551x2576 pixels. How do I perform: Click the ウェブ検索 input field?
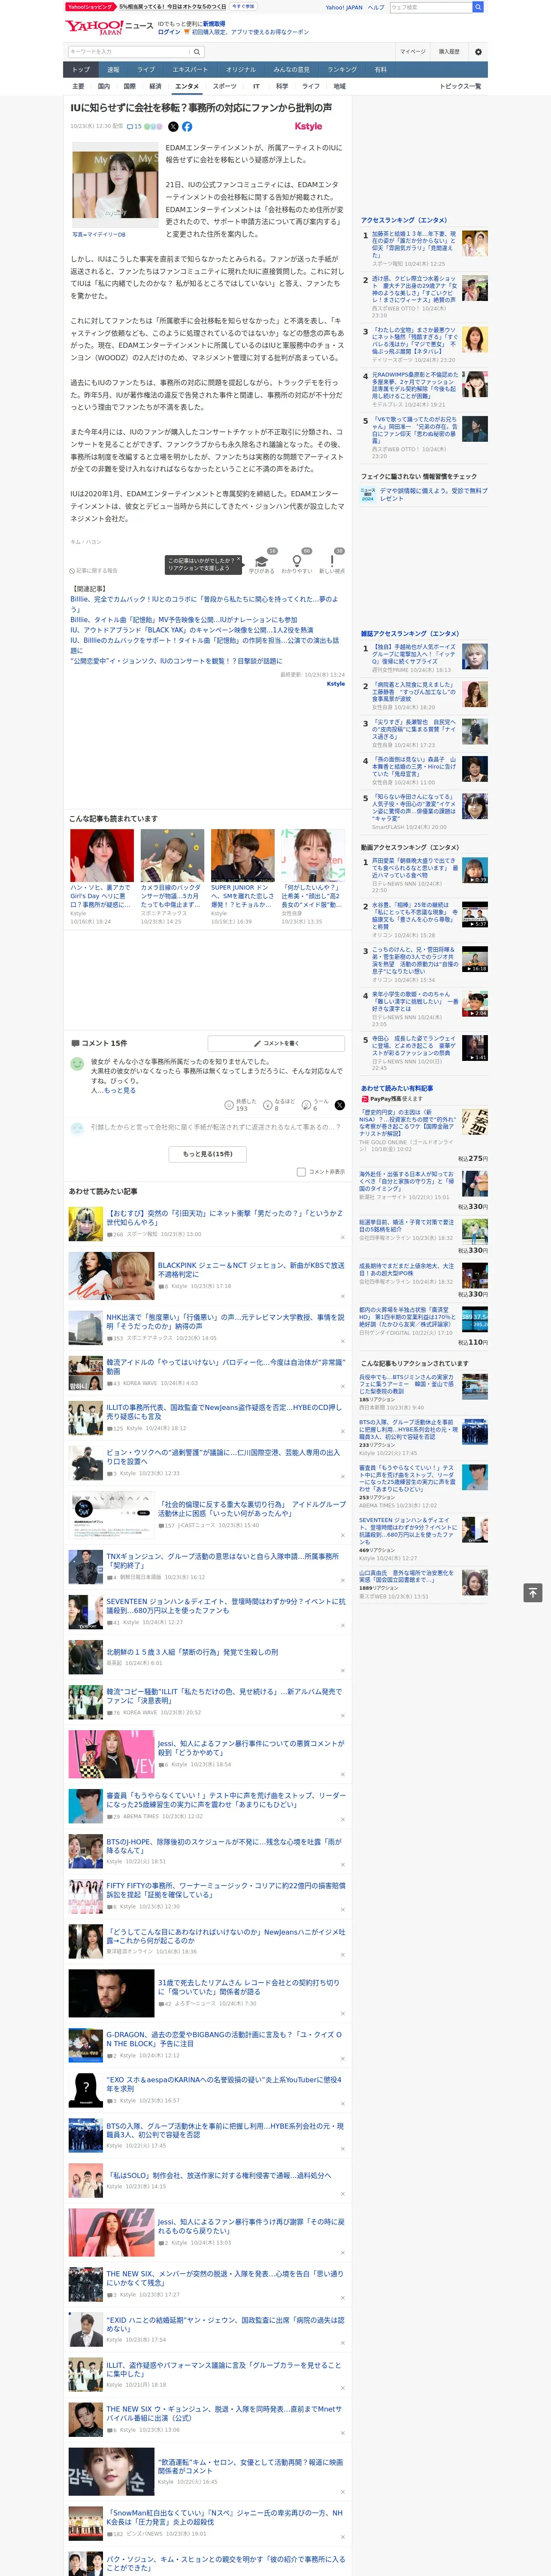[x=431, y=7]
